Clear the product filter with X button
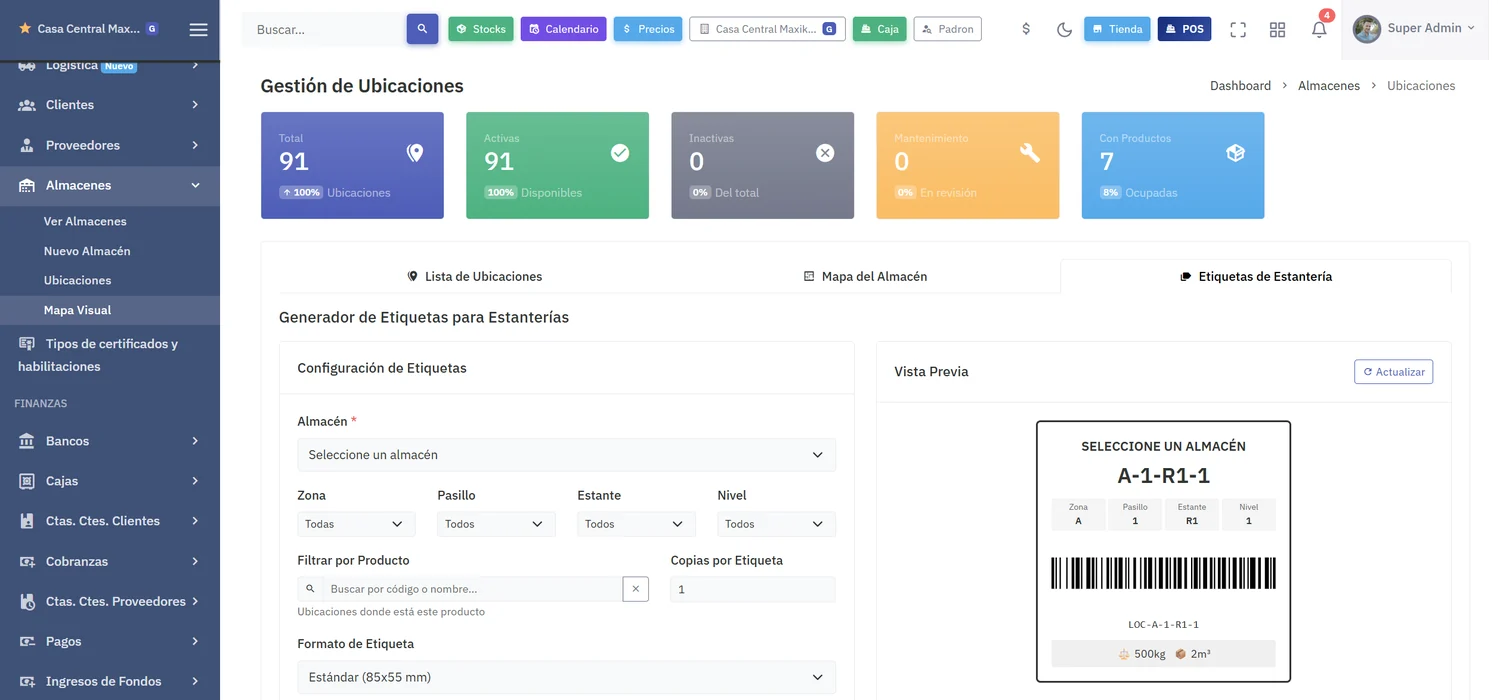 635,589
